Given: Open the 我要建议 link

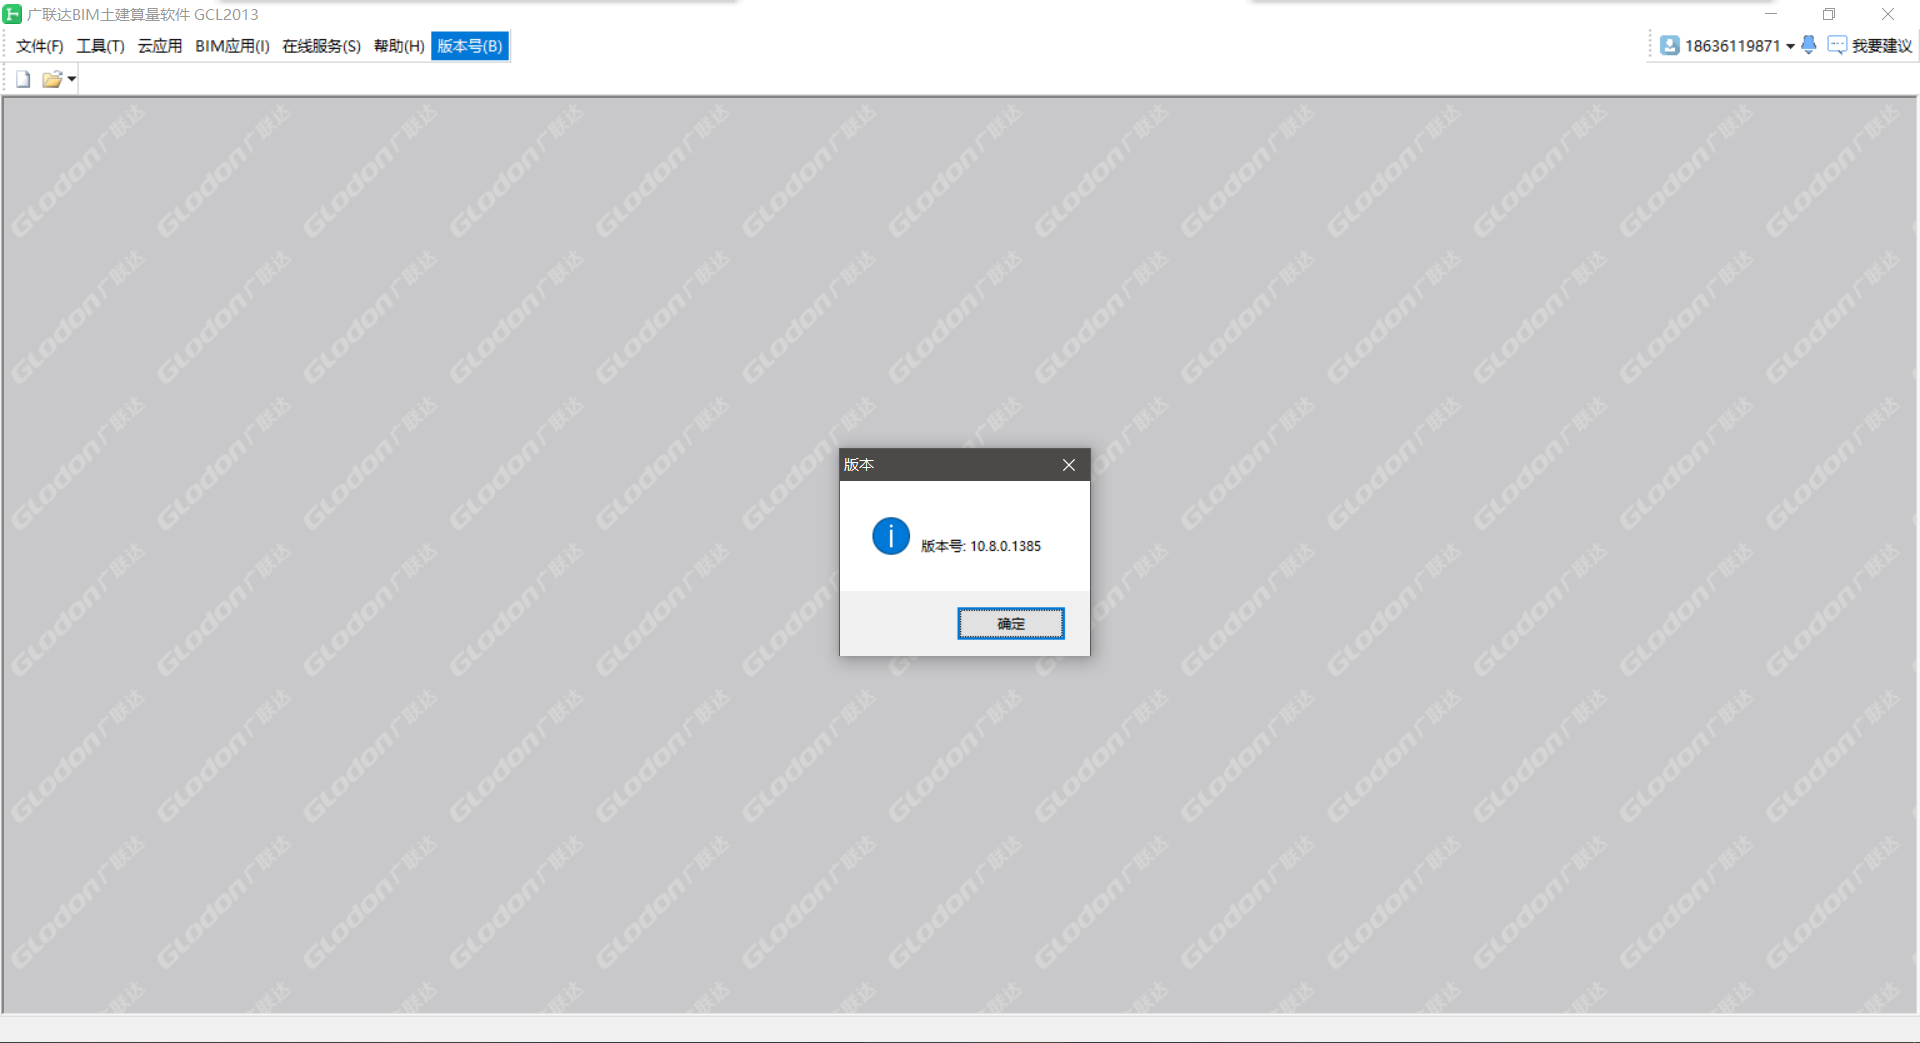Looking at the screenshot, I should (x=1881, y=46).
